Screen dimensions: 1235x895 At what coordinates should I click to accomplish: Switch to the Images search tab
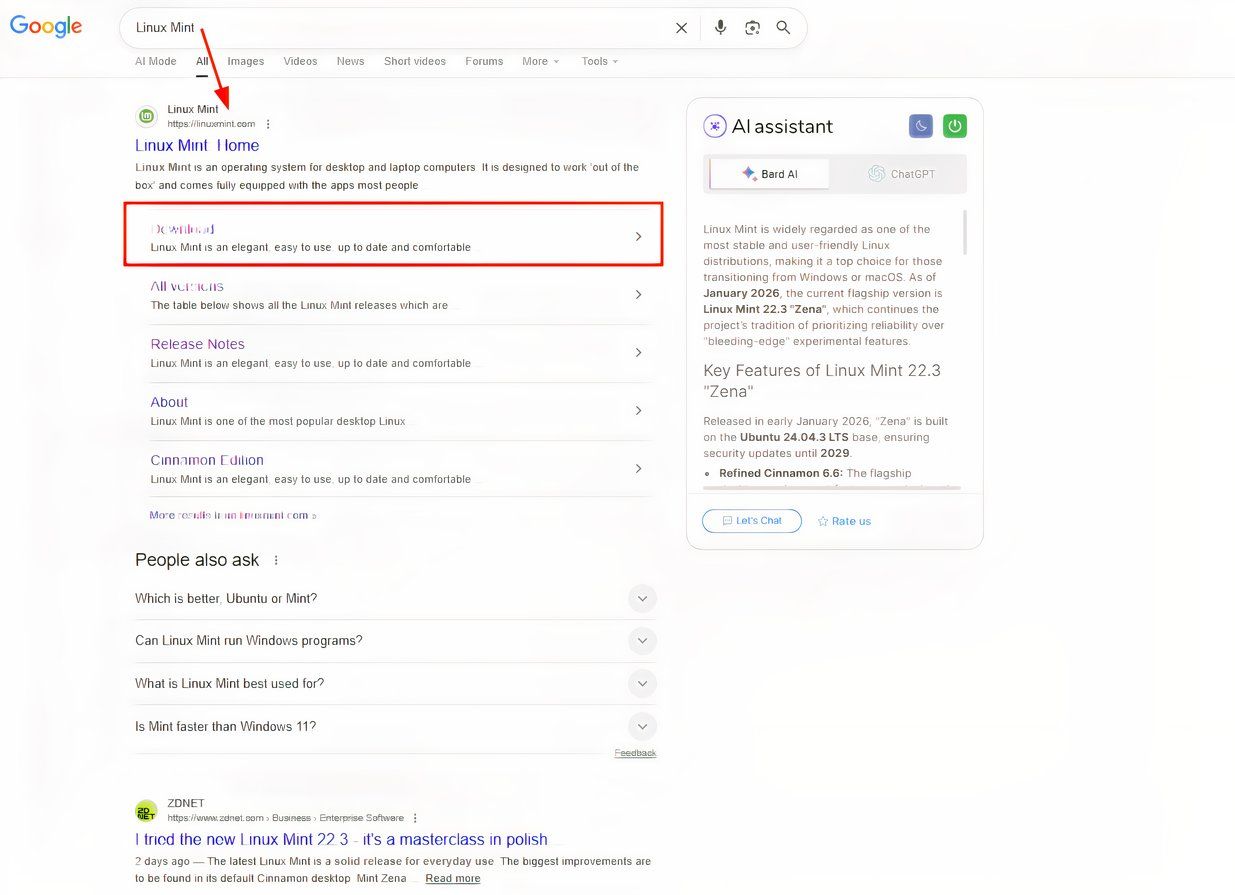tap(246, 61)
